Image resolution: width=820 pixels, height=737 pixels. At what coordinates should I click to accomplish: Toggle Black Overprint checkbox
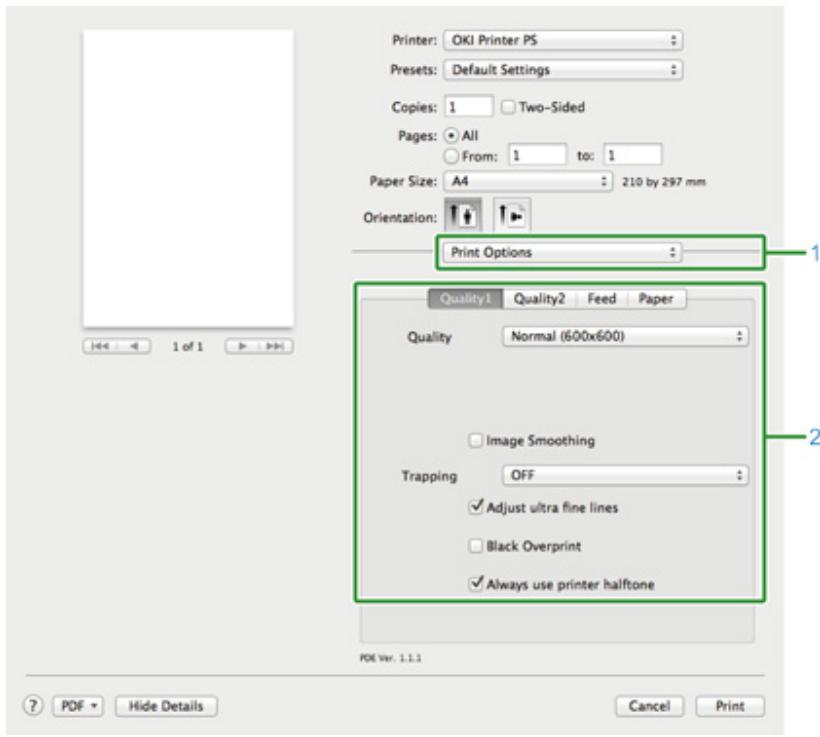click(x=475, y=547)
